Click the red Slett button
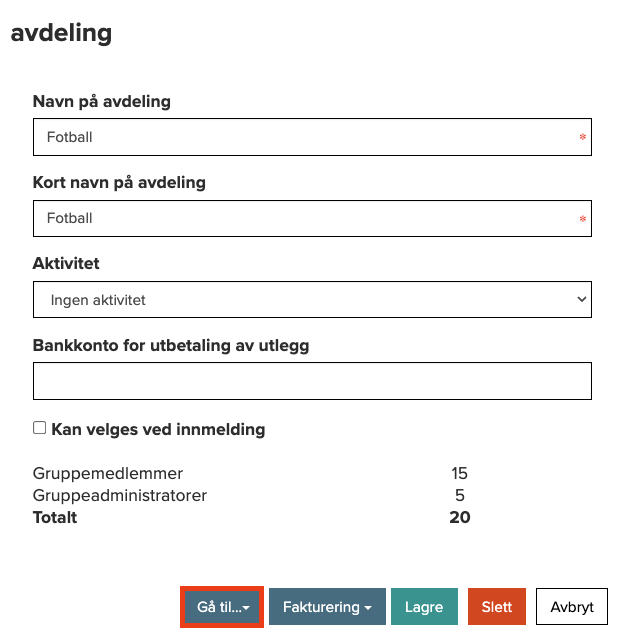627x638 pixels. click(x=496, y=607)
